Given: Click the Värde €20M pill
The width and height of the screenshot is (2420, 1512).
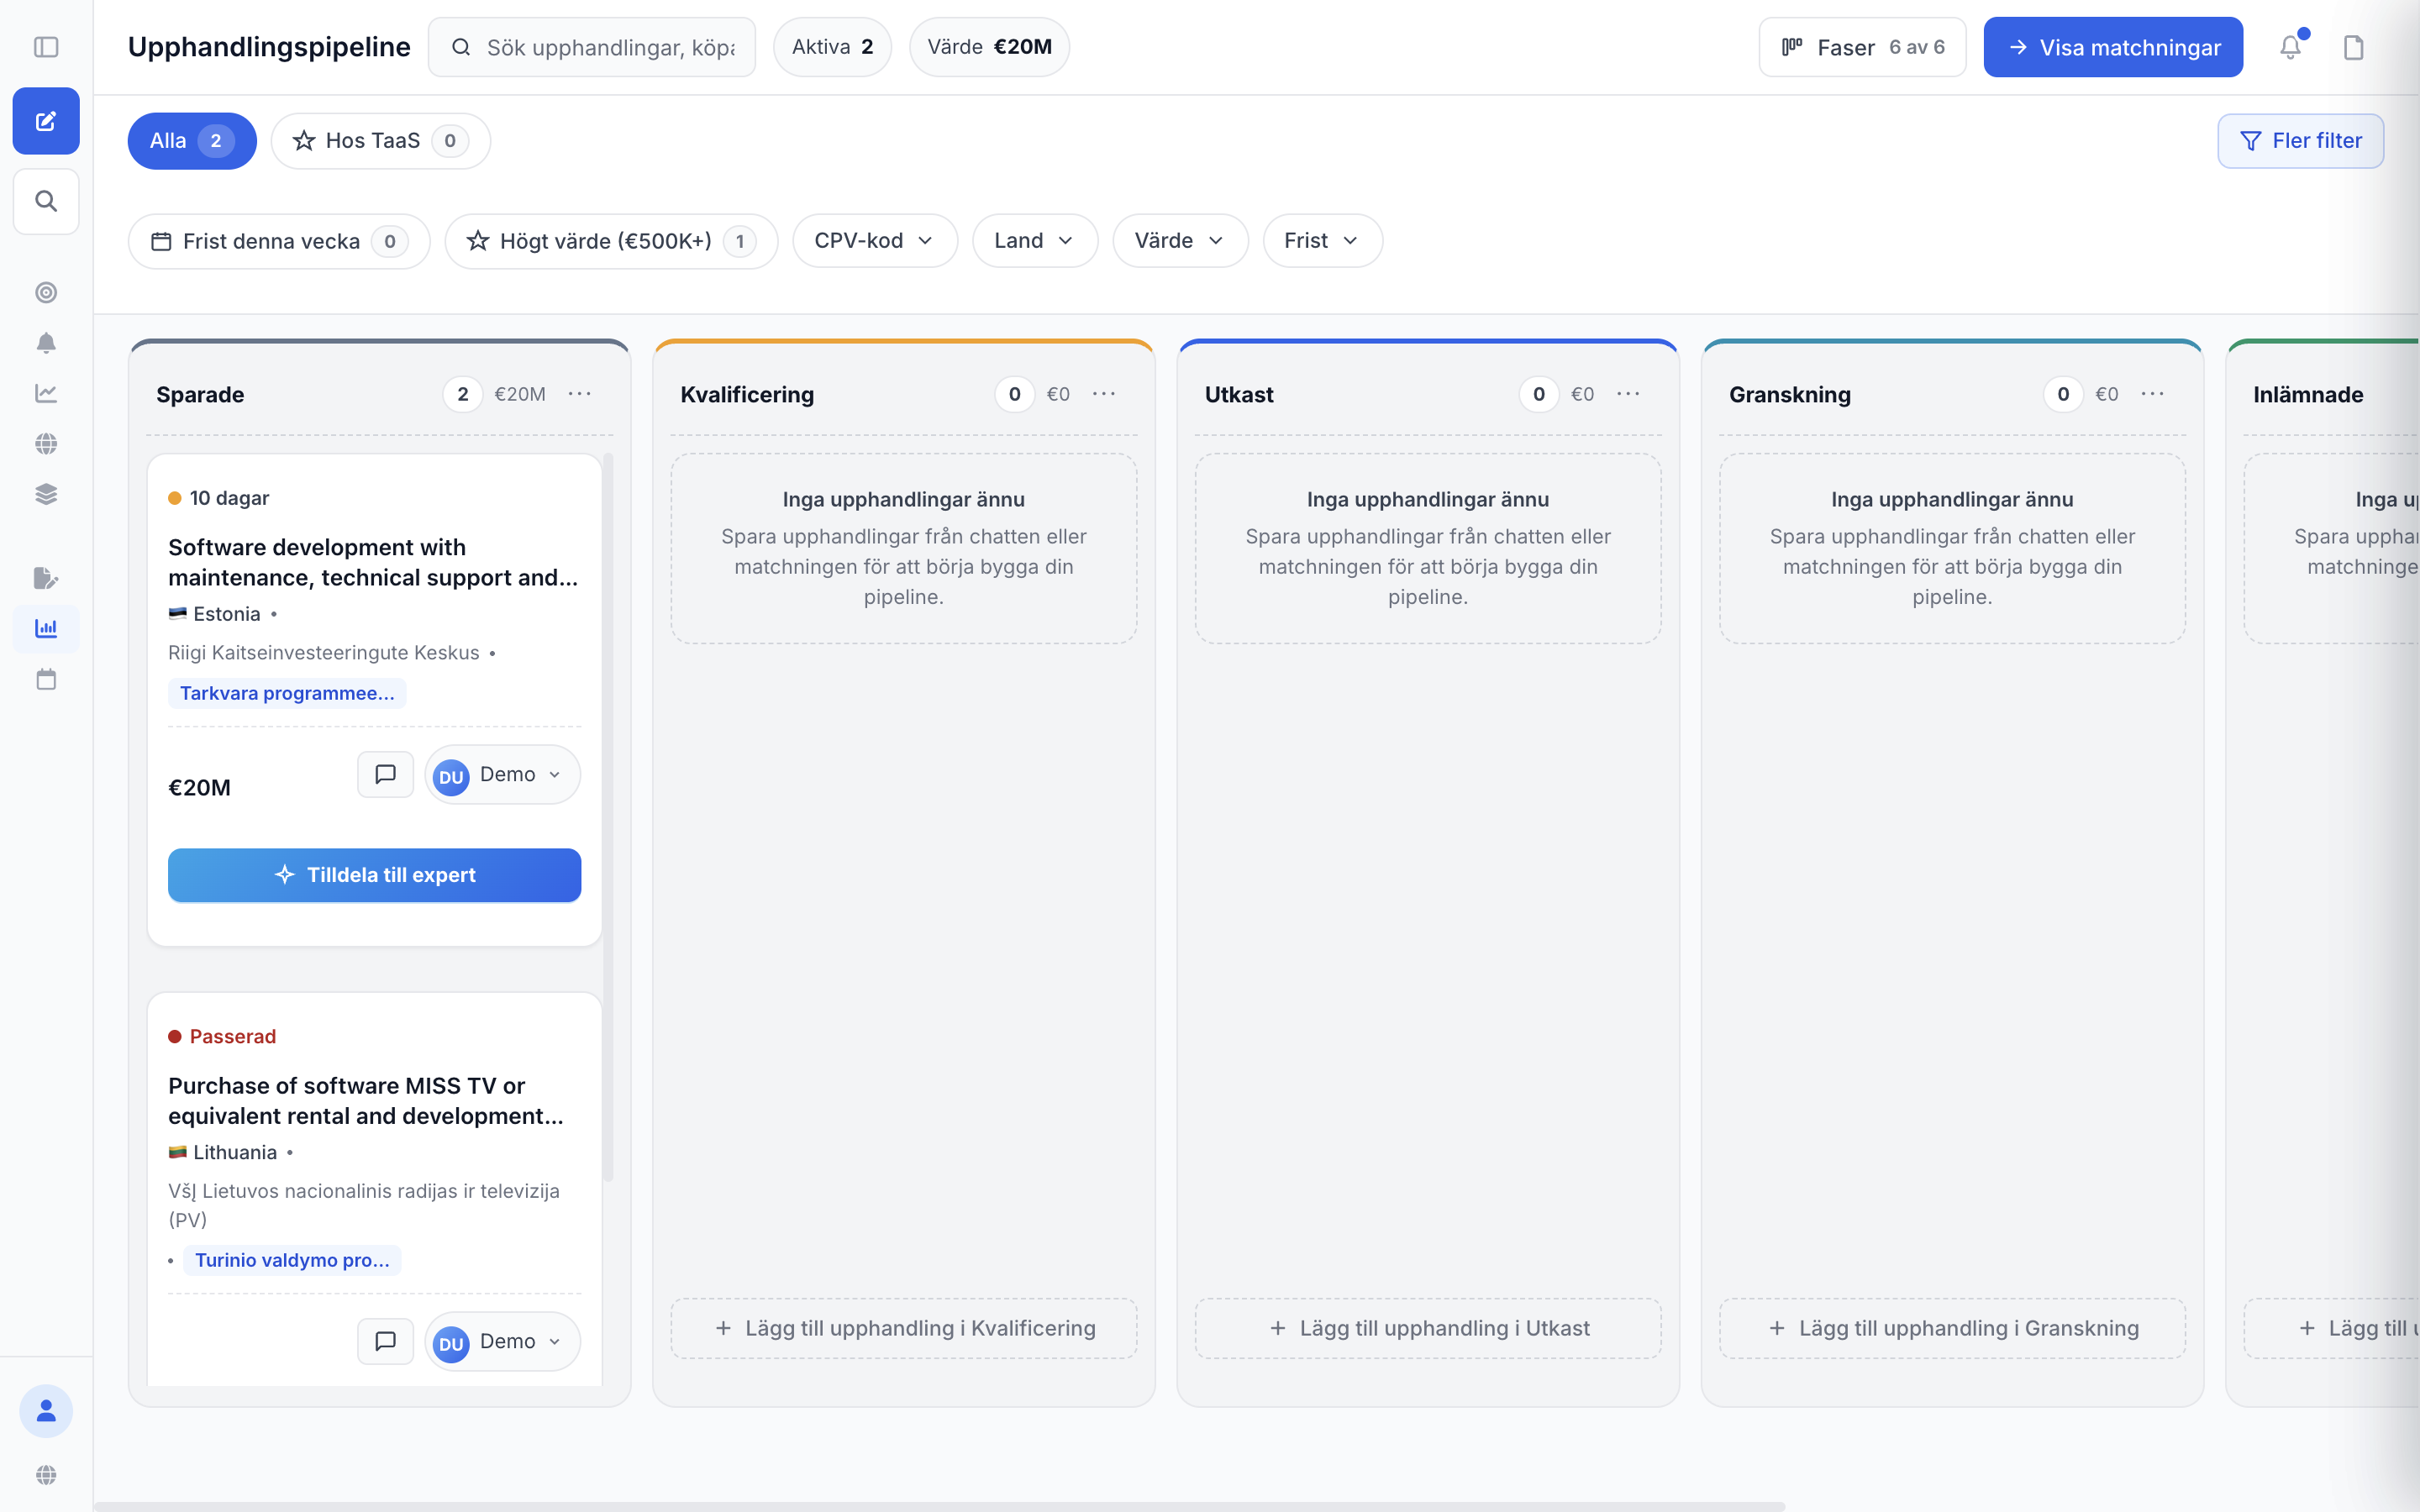Looking at the screenshot, I should (989, 47).
